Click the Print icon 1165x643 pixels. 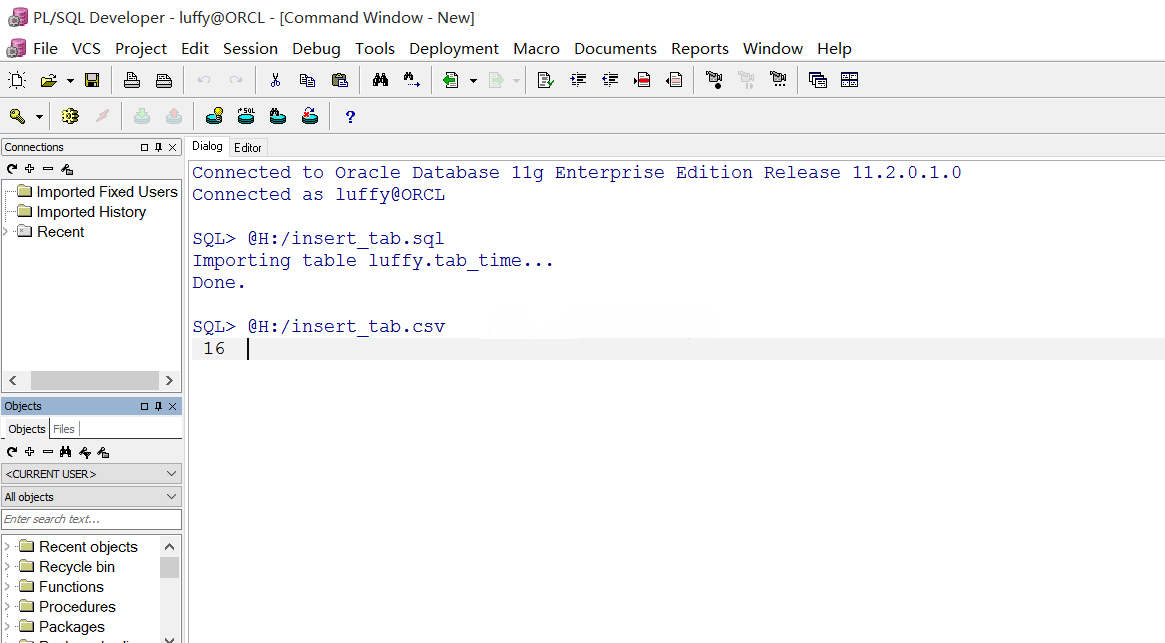tap(132, 80)
